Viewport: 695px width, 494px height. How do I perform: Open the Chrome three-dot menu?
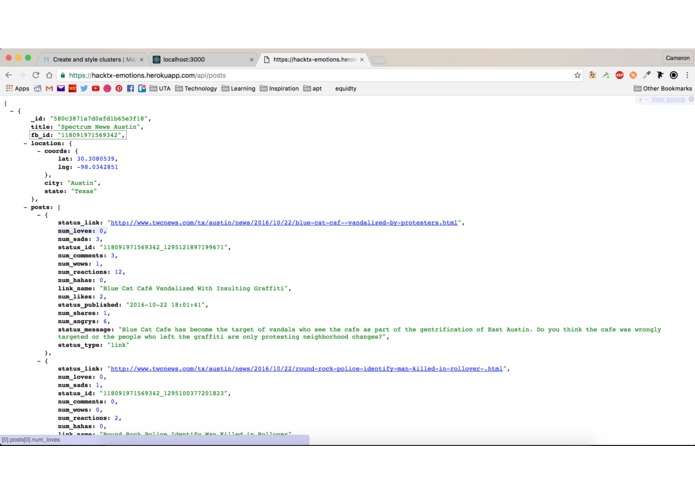coord(687,75)
